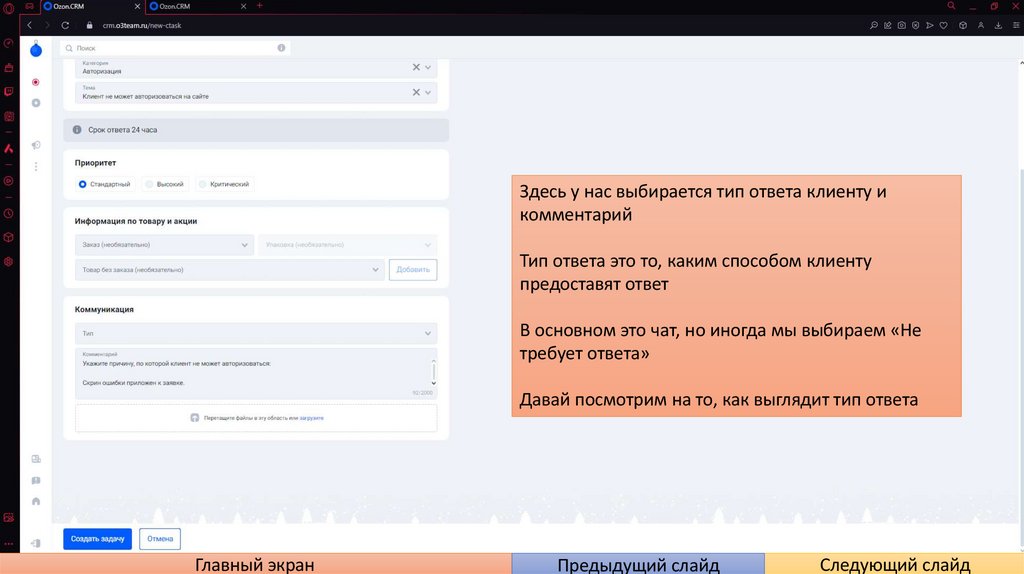Click the Коммуникация section heading

coord(104,310)
